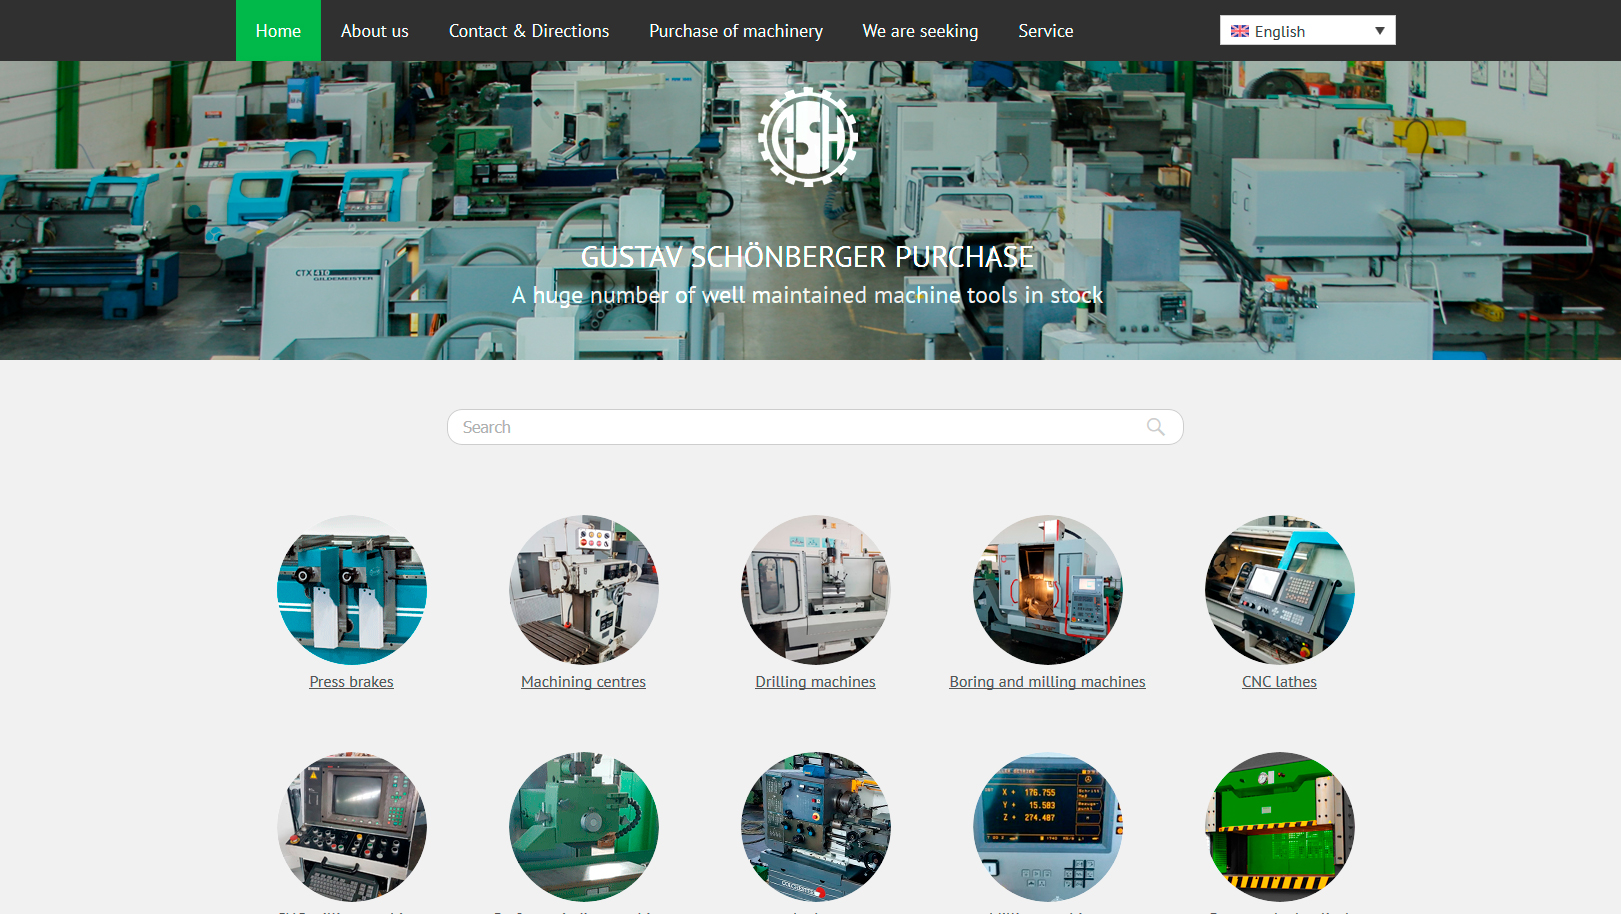Screen dimensions: 1621x914
Task: Click the language selector dropdown arrow
Action: pyautogui.click(x=1379, y=31)
